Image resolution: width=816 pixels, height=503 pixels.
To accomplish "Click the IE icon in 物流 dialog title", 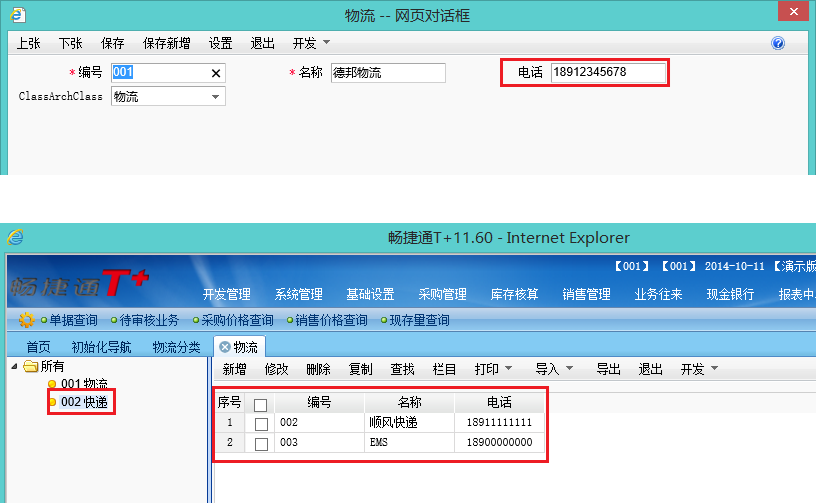I will pyautogui.click(x=18, y=15).
